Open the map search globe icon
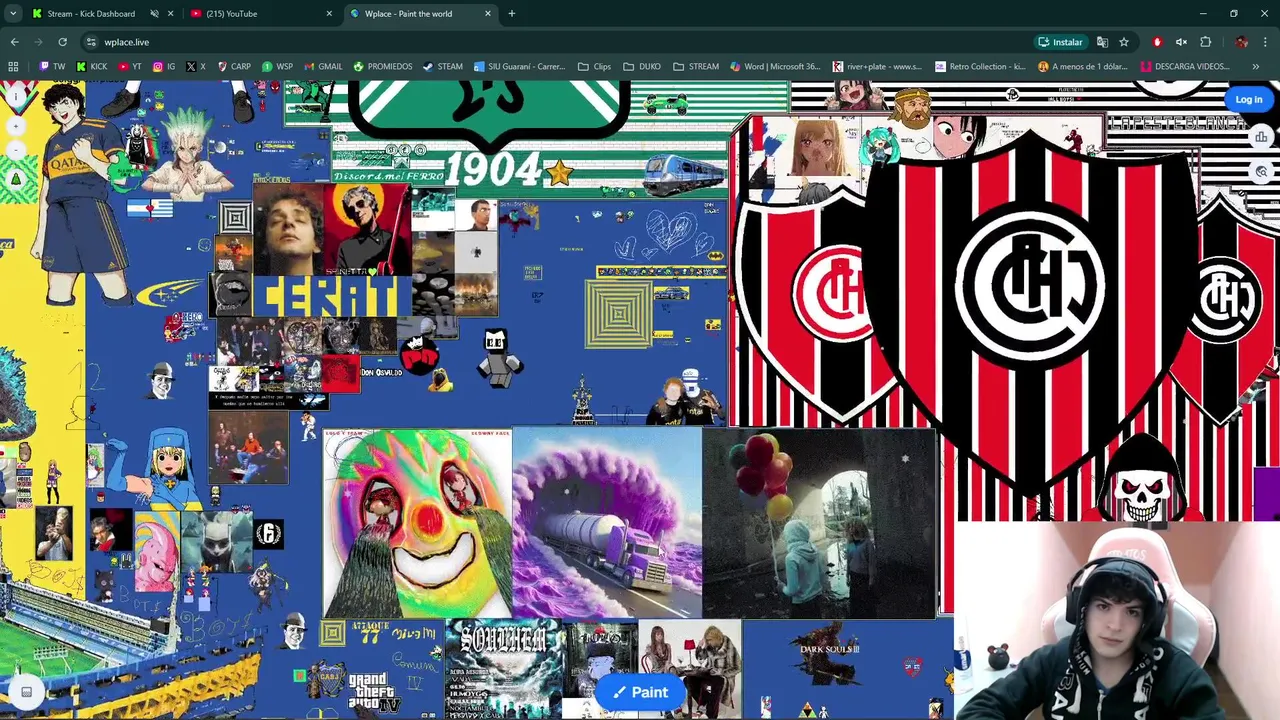The width and height of the screenshot is (1280, 720). pyautogui.click(x=1261, y=172)
